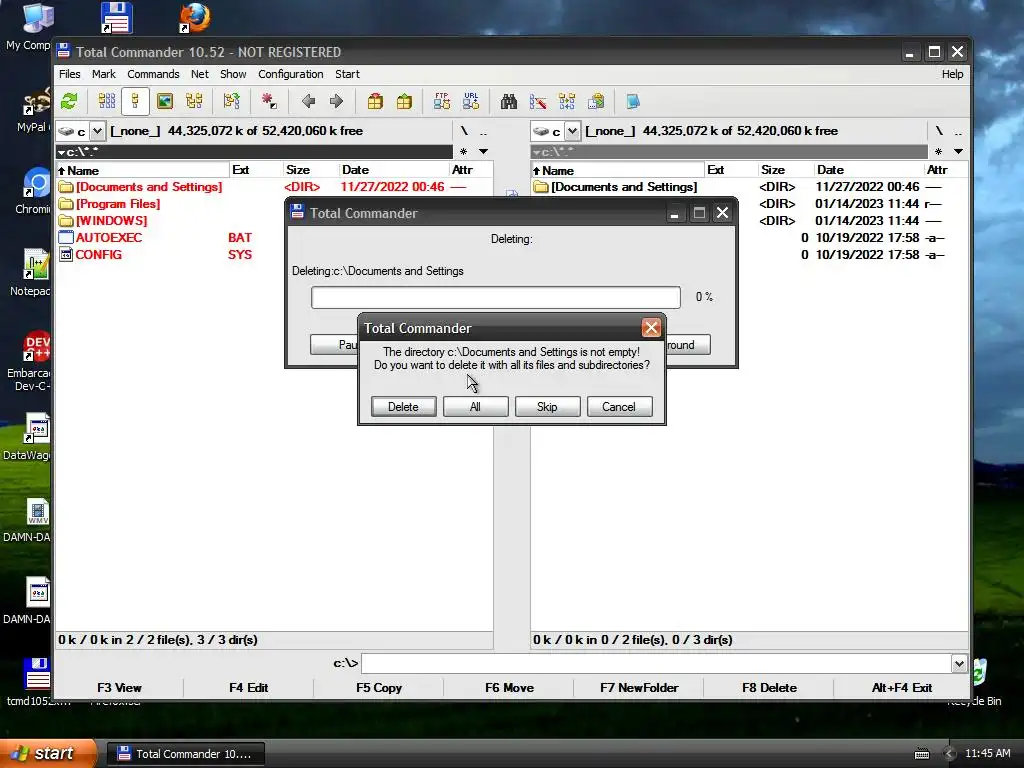Select [Documents and Settings] in right panel
This screenshot has height=768, width=1024.
click(624, 187)
